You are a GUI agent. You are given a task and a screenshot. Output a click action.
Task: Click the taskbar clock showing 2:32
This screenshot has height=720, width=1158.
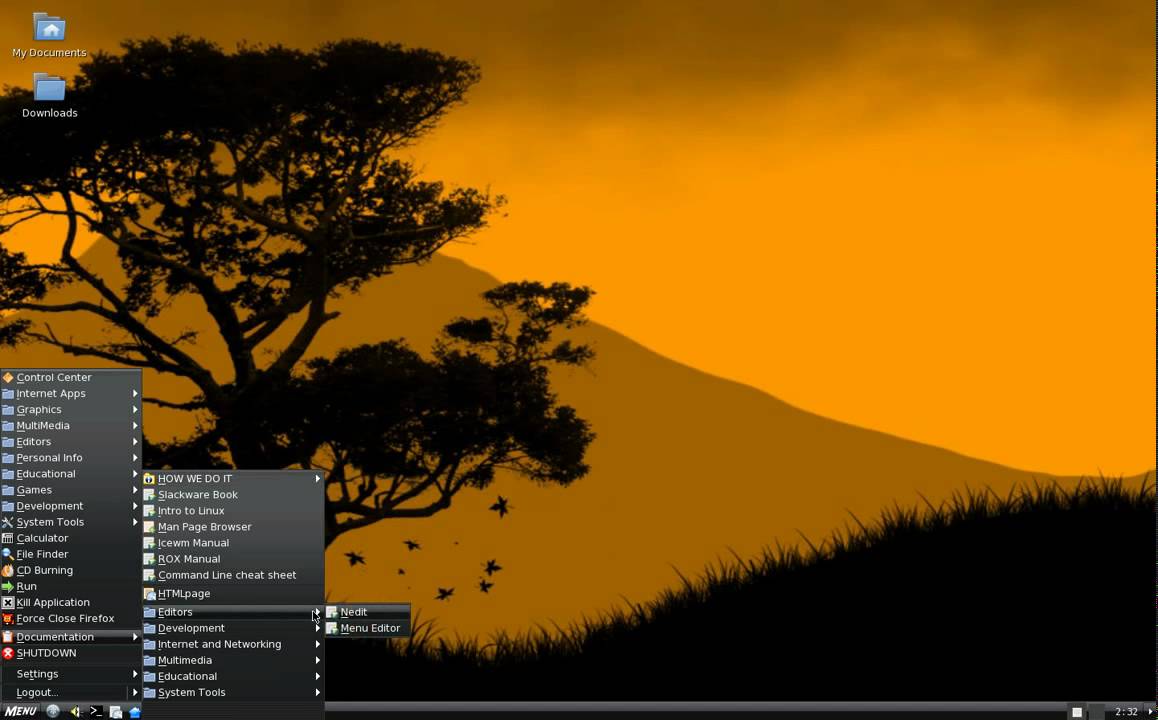click(x=1126, y=713)
